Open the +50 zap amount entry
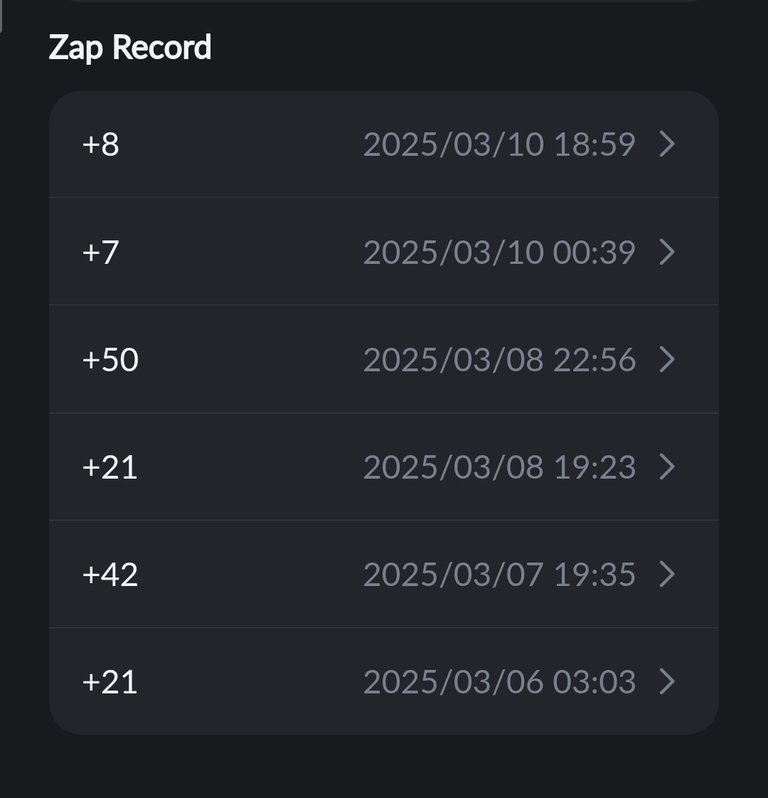Viewport: 768px width, 798px height. click(x=110, y=359)
